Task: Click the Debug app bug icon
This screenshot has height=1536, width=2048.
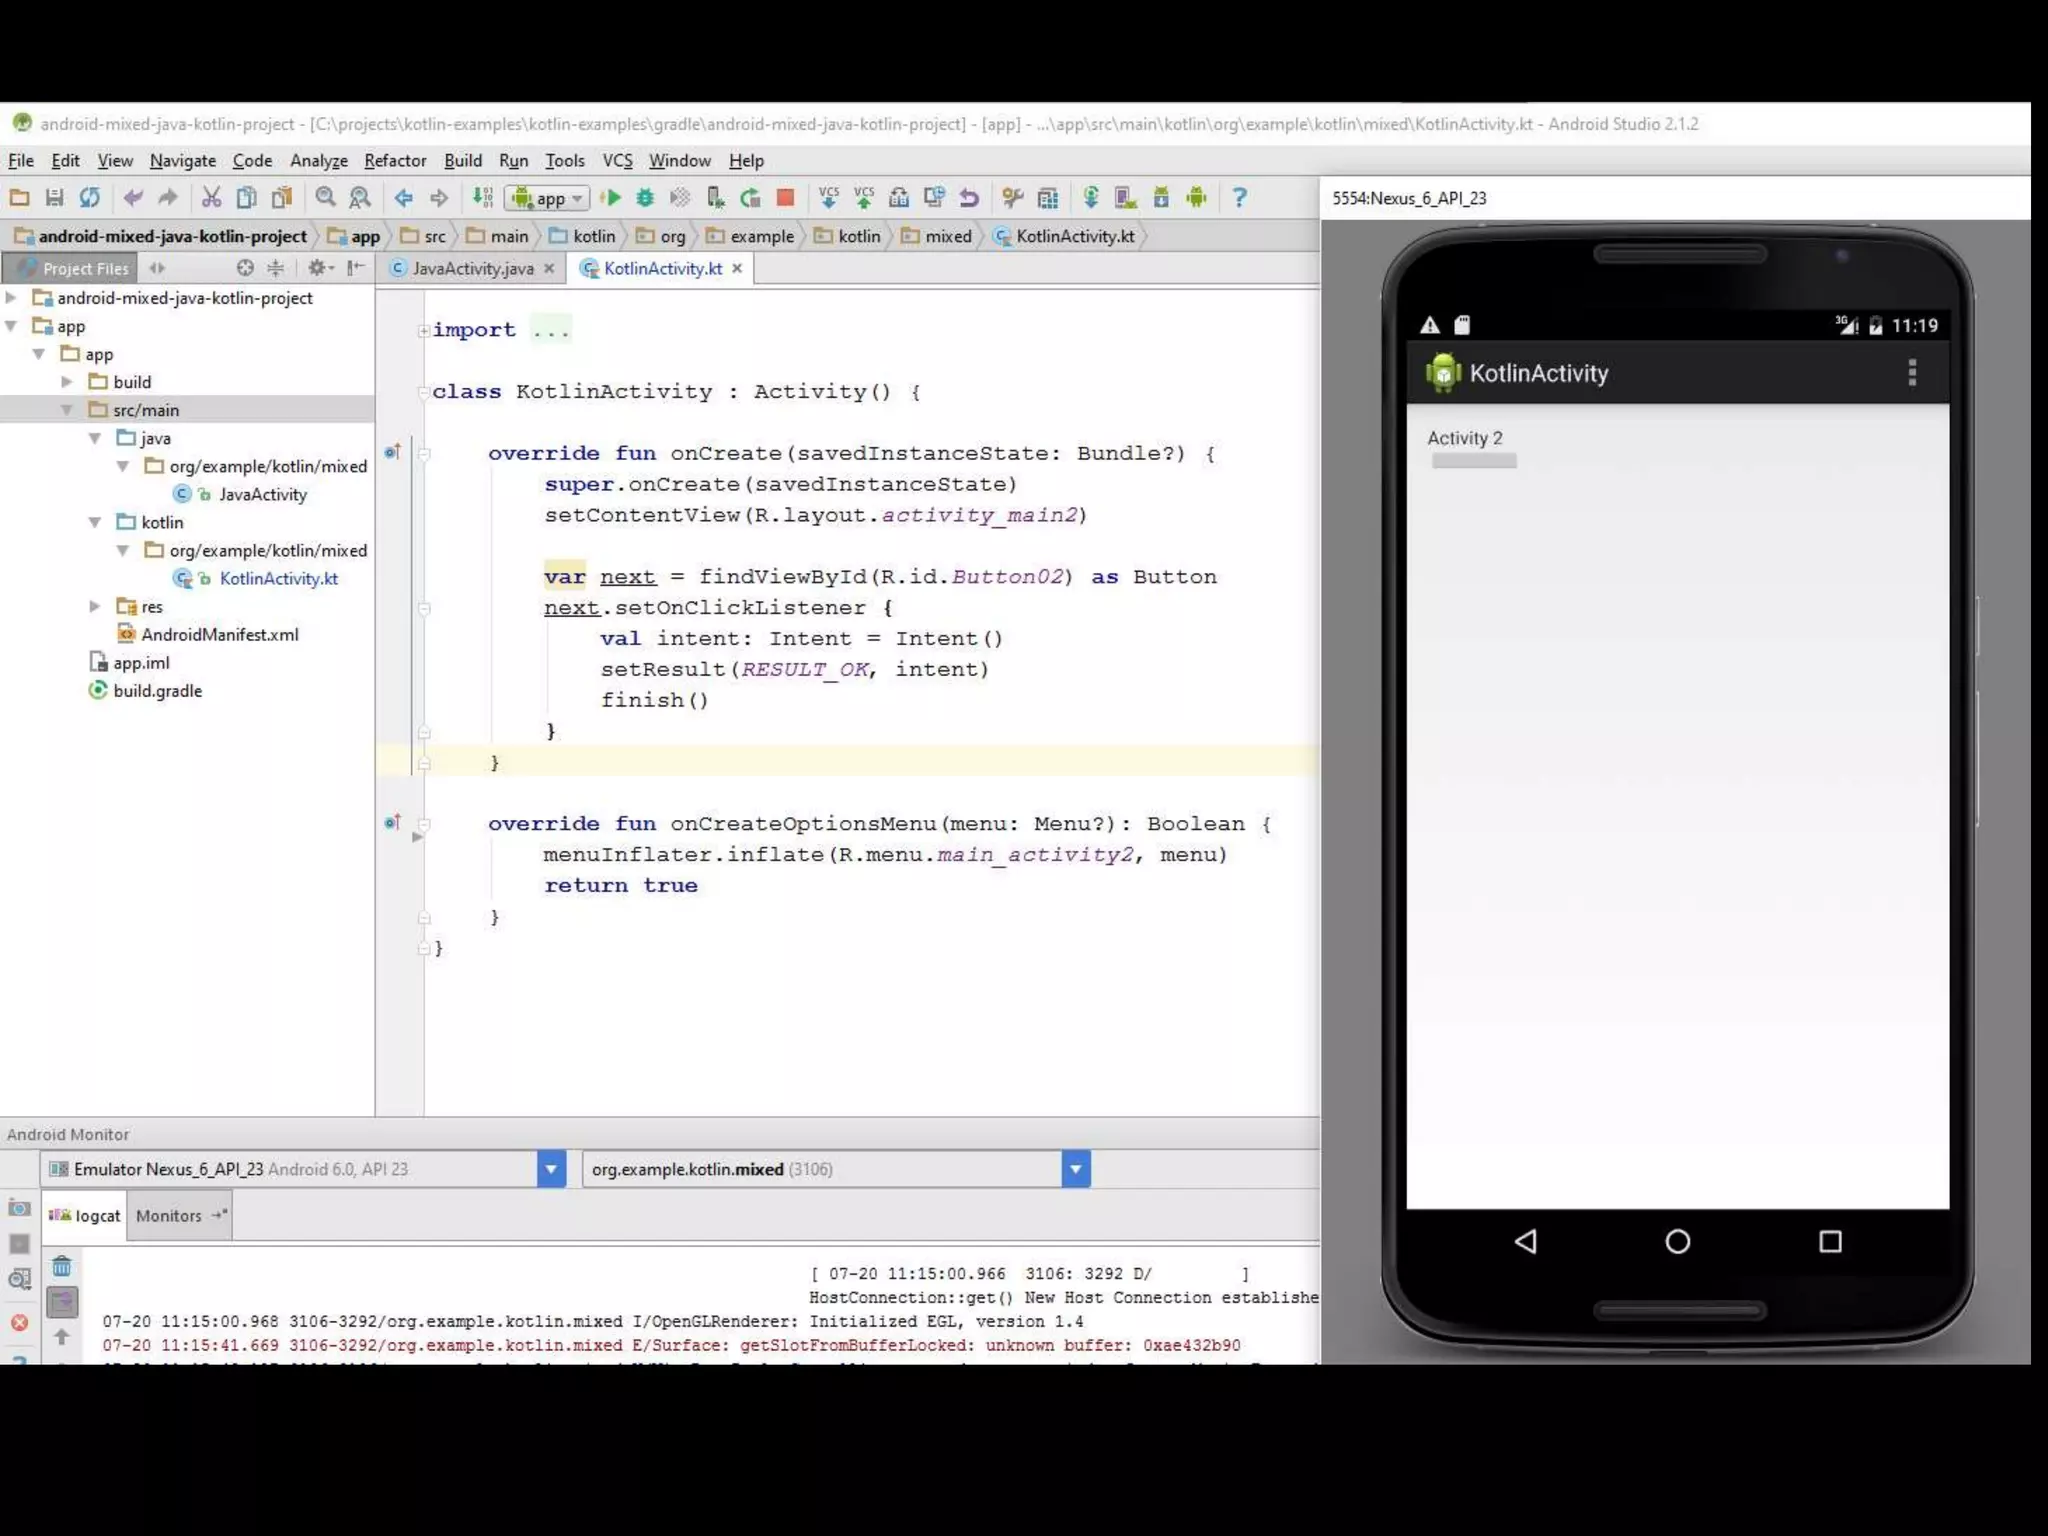Action: tap(645, 198)
